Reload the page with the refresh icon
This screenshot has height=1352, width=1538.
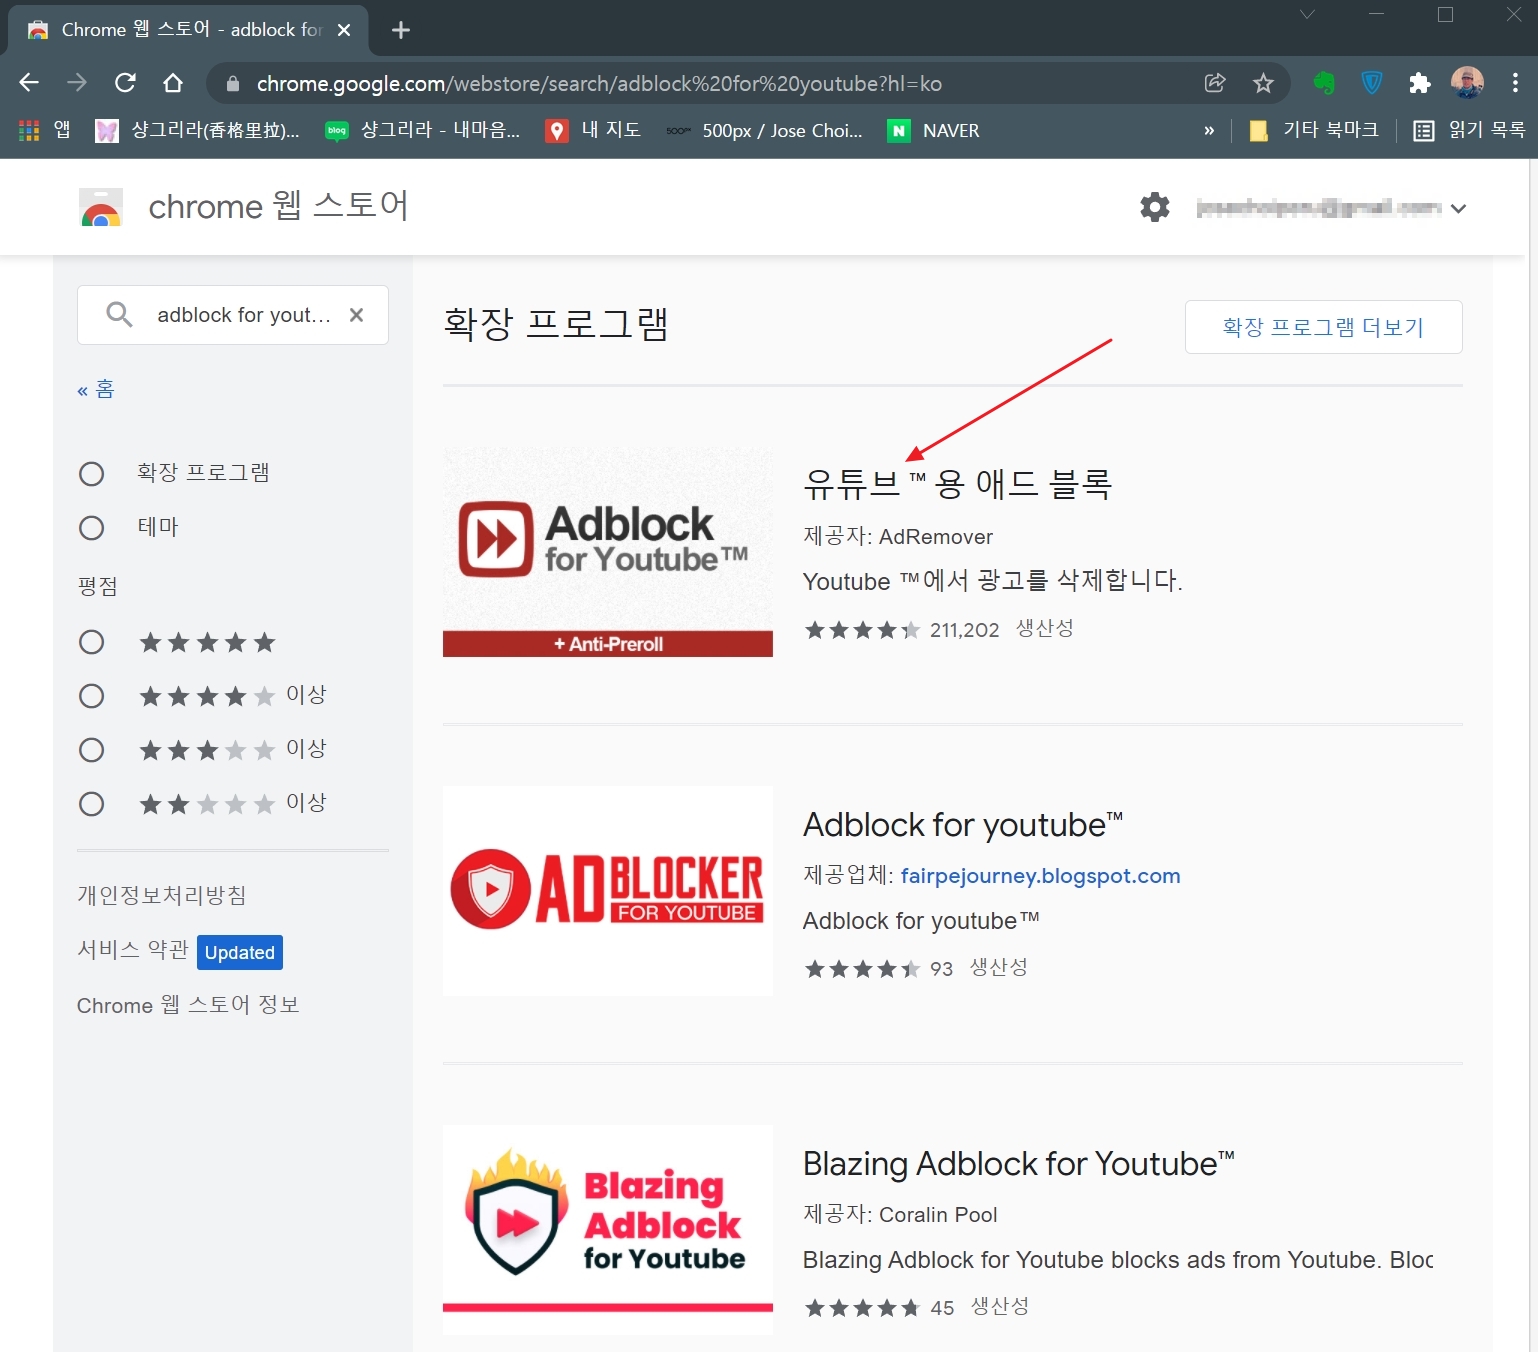click(x=125, y=83)
